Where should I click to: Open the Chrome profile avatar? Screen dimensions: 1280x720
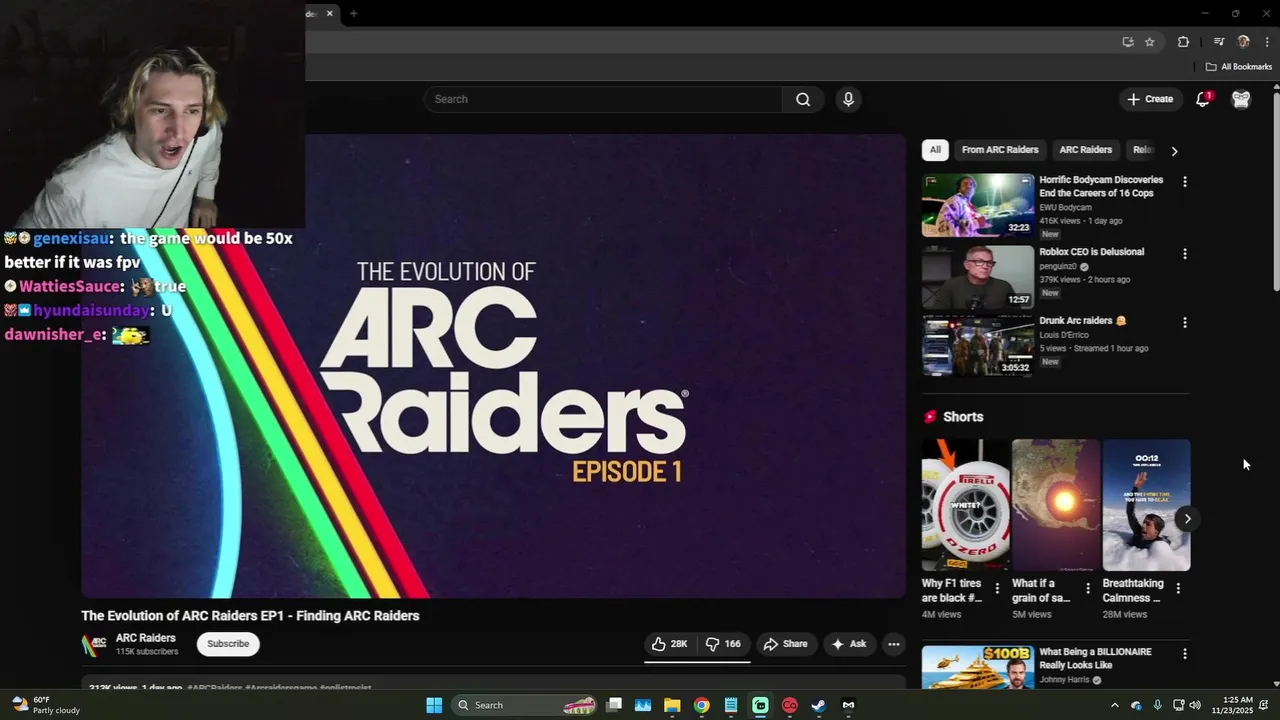tap(1244, 42)
